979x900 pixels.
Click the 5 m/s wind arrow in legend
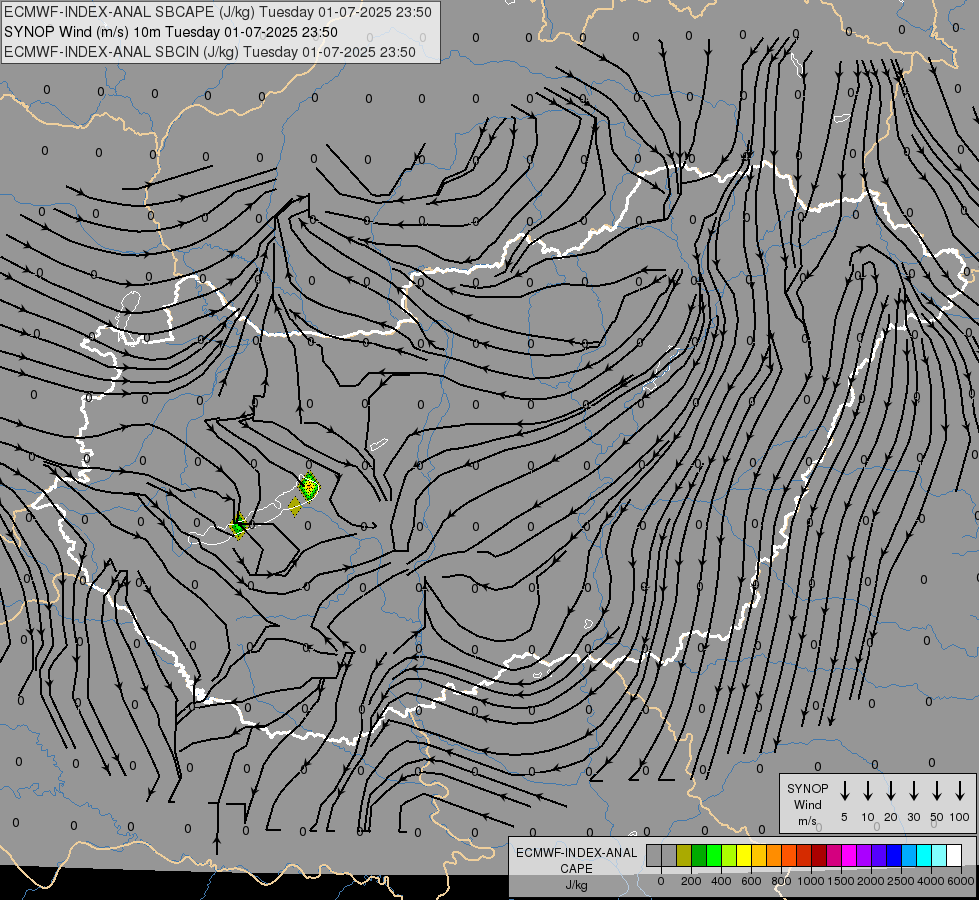tap(844, 791)
